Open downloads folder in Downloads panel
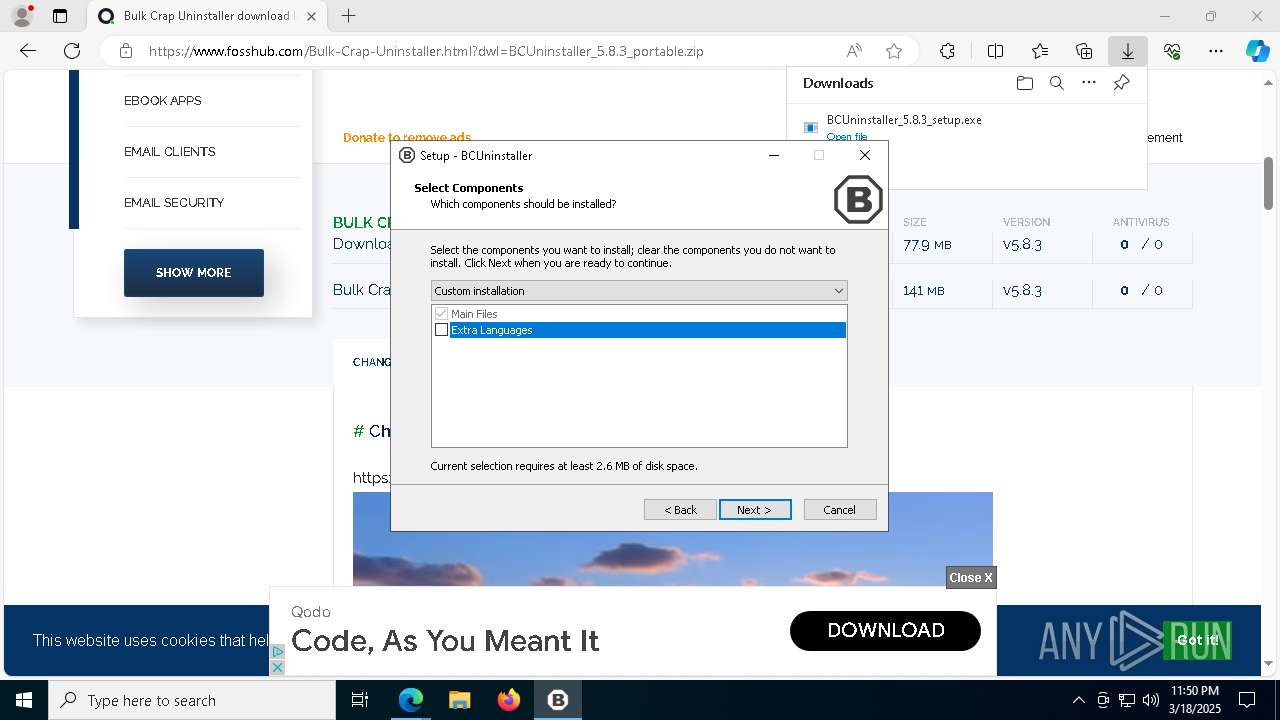 (x=1024, y=83)
